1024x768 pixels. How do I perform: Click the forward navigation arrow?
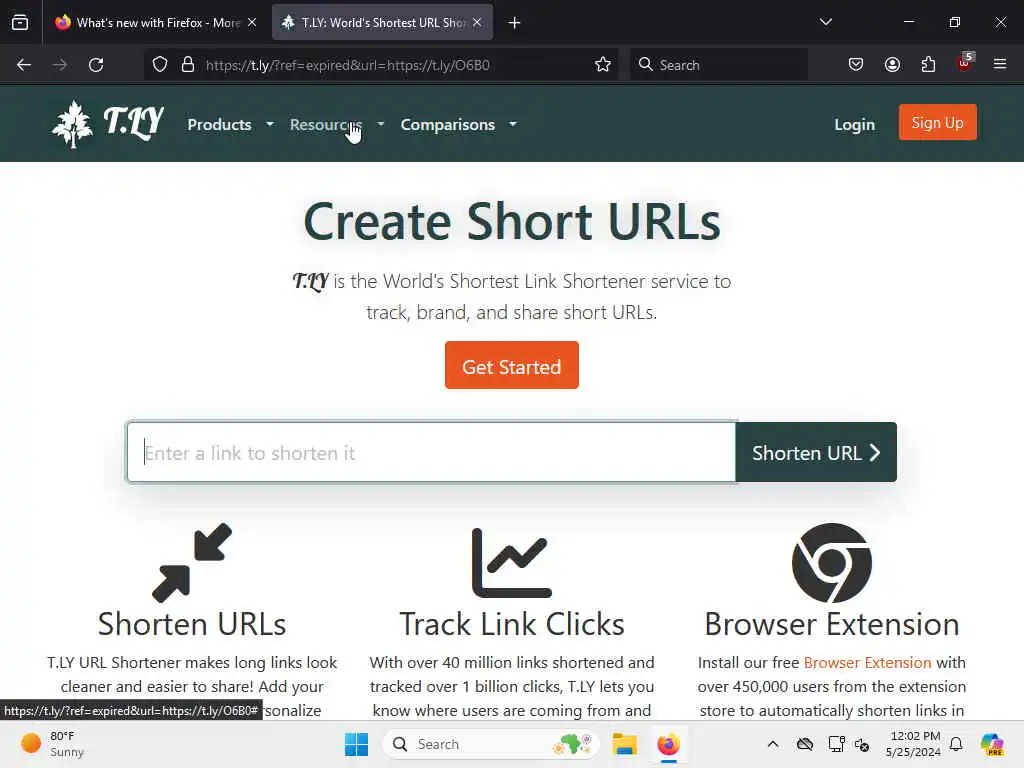(60, 65)
